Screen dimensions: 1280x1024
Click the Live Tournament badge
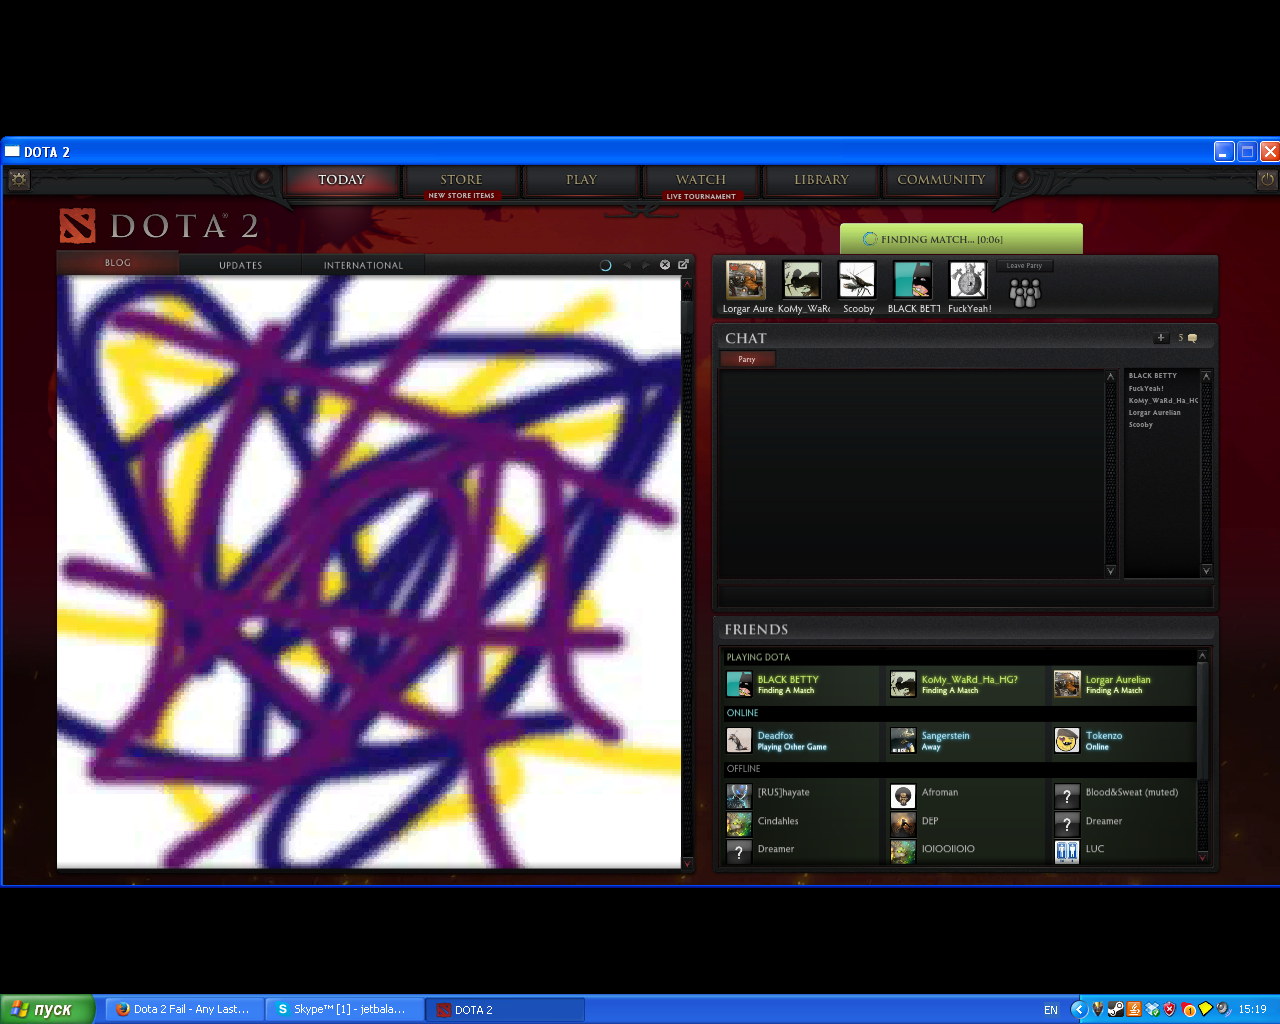(x=701, y=196)
